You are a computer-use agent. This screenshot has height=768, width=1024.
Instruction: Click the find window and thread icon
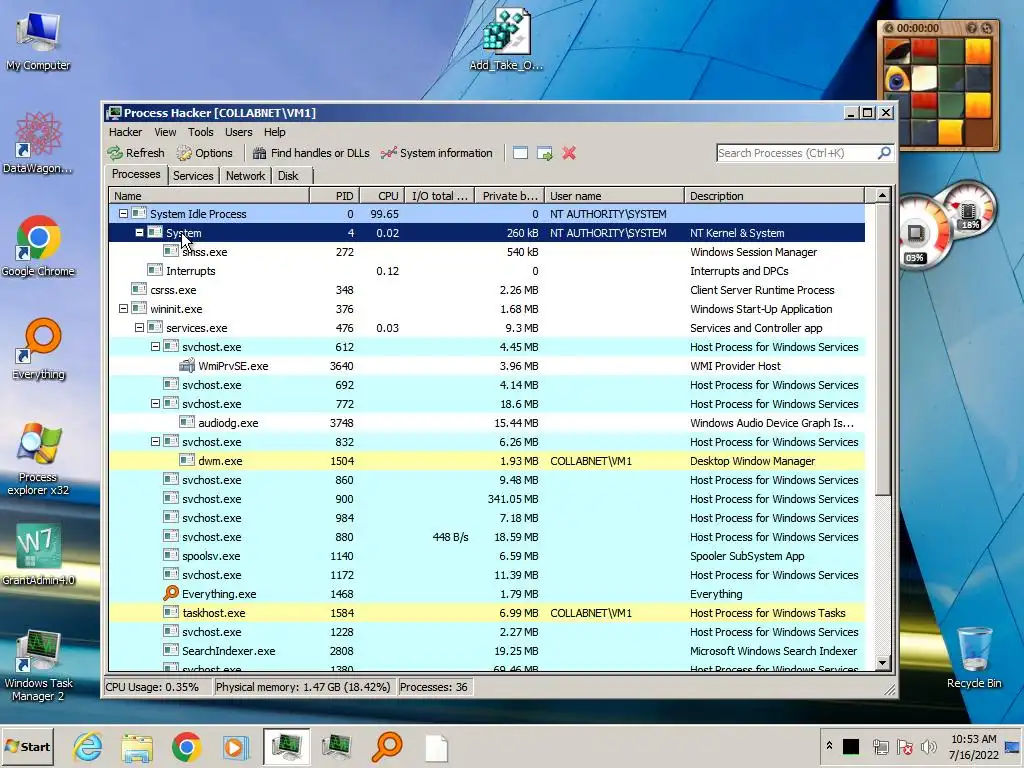coord(545,153)
